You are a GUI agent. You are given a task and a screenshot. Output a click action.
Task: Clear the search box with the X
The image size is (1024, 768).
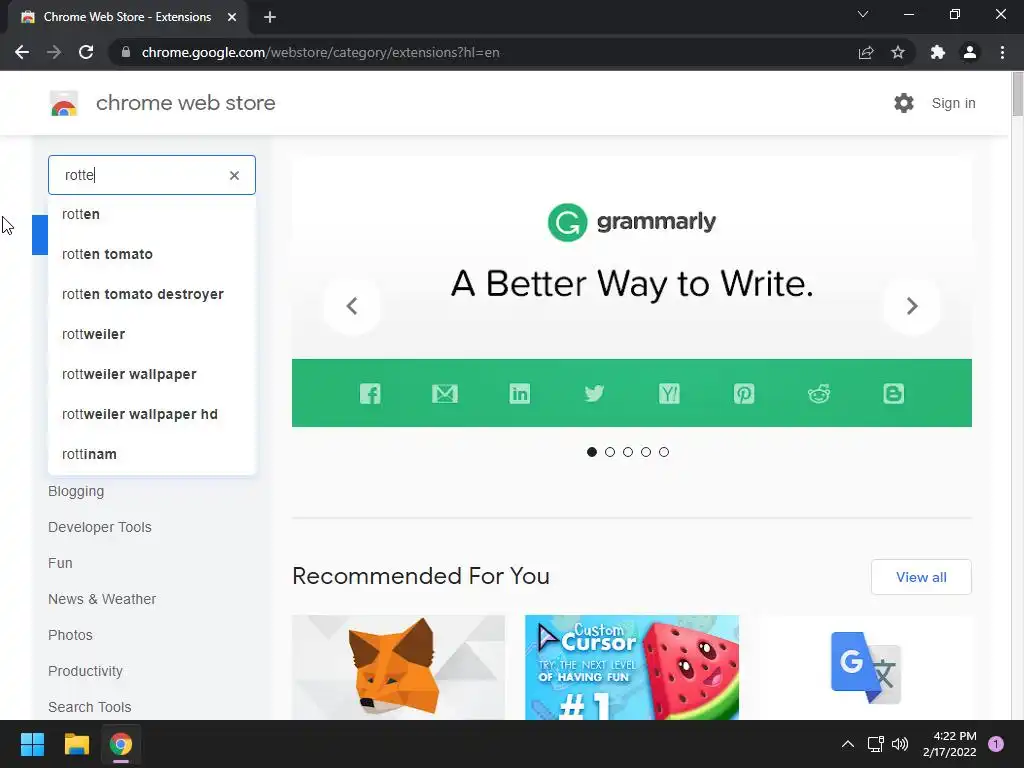[234, 175]
